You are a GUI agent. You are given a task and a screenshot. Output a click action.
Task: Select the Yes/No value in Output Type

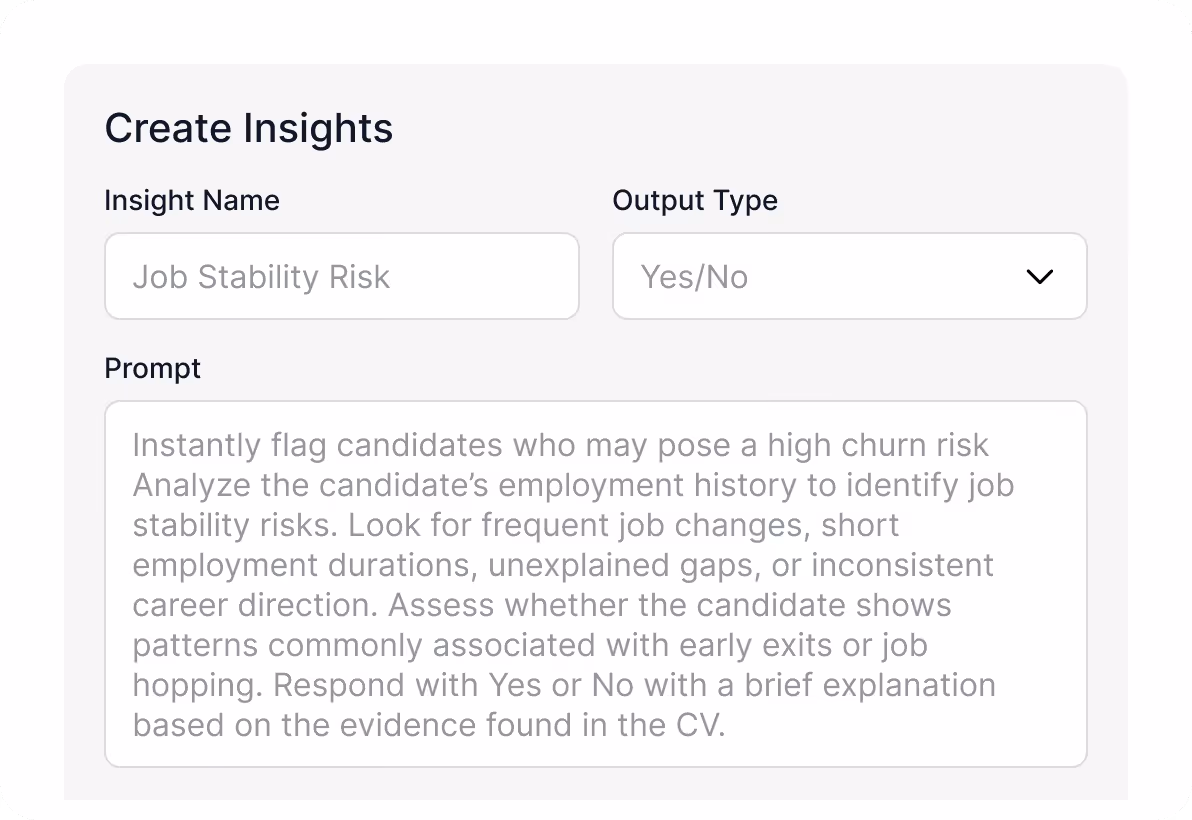694,277
